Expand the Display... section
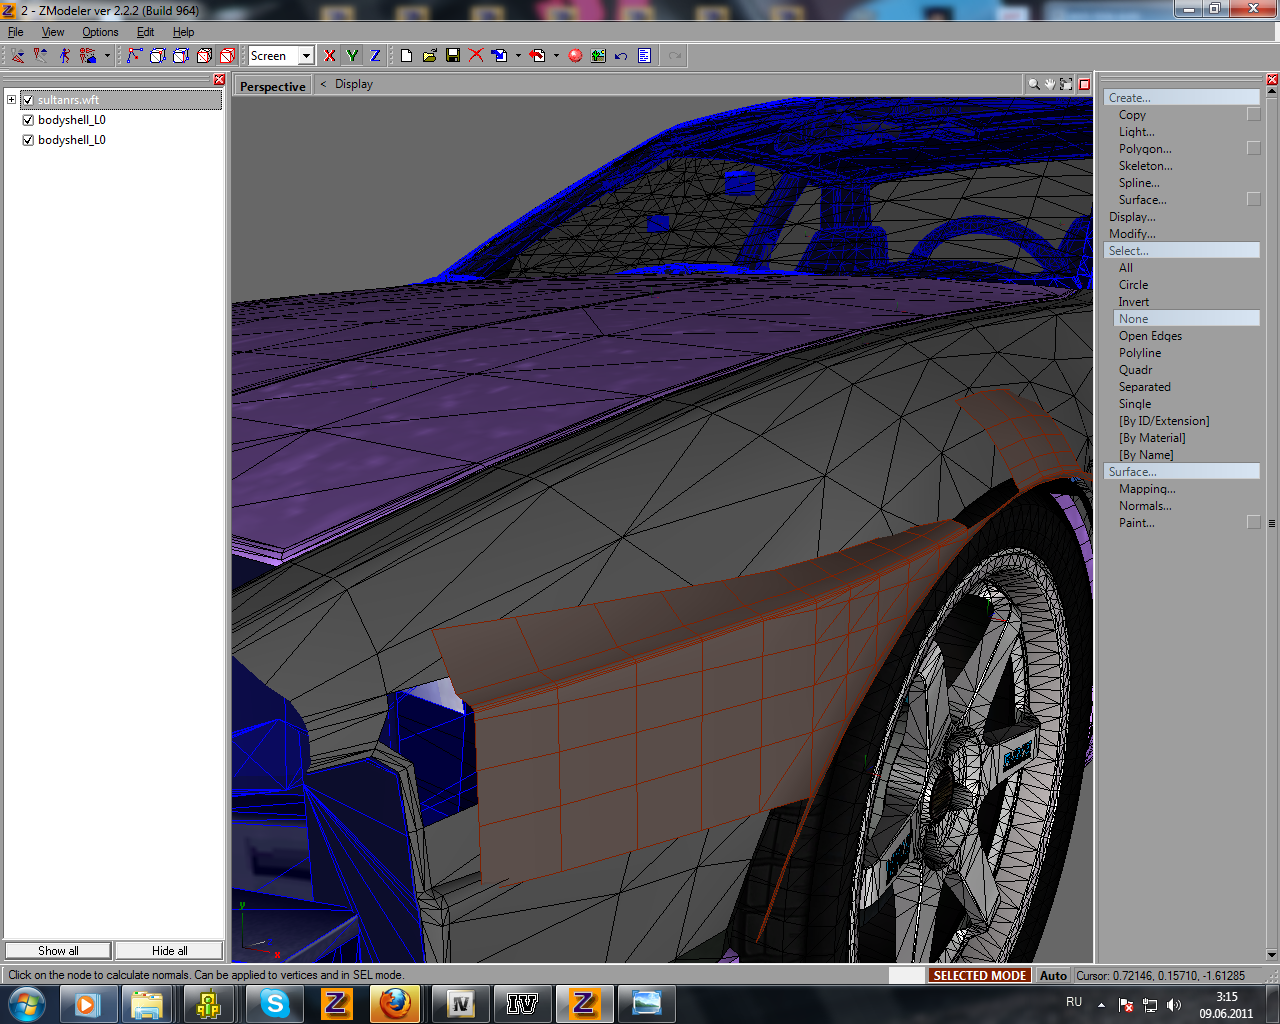 [x=1132, y=217]
